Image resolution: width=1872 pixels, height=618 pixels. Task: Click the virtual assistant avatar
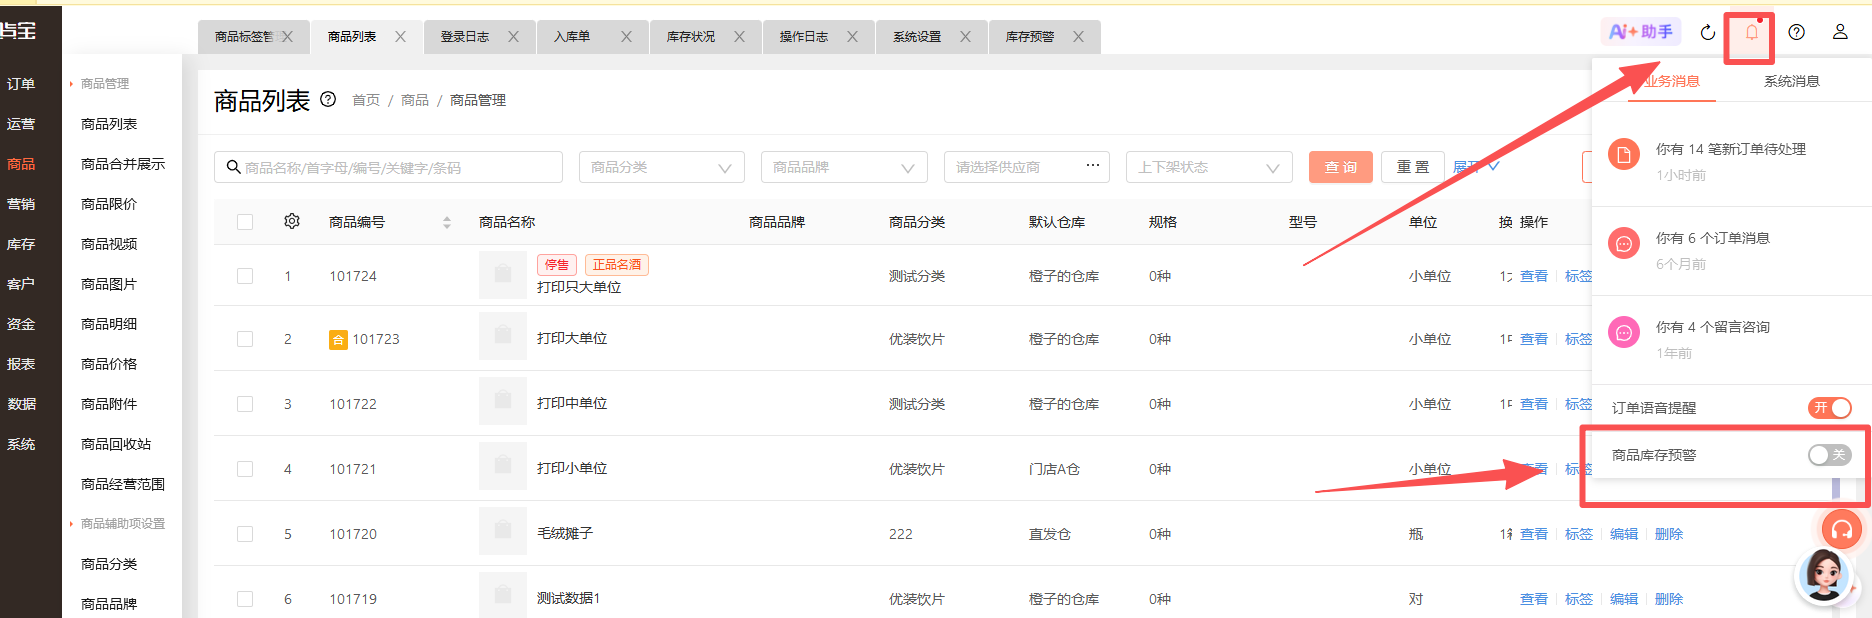[1824, 575]
